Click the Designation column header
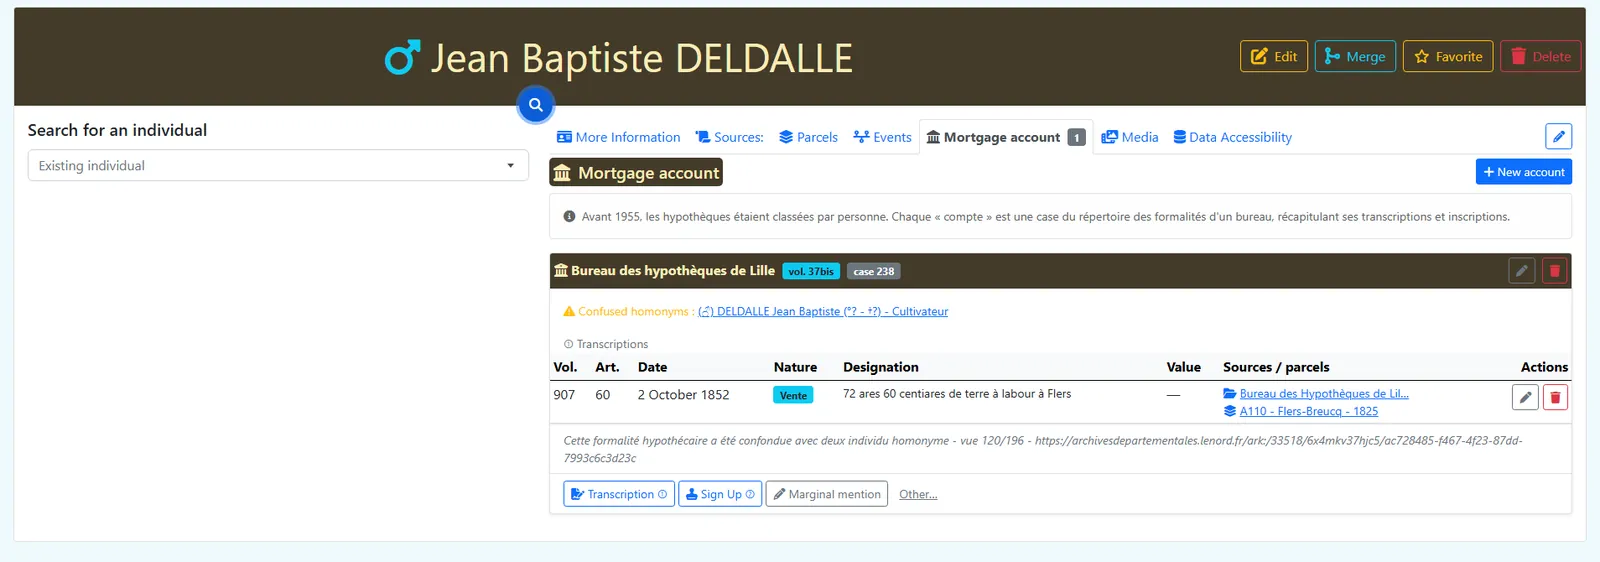The height and width of the screenshot is (562, 1600). point(881,367)
